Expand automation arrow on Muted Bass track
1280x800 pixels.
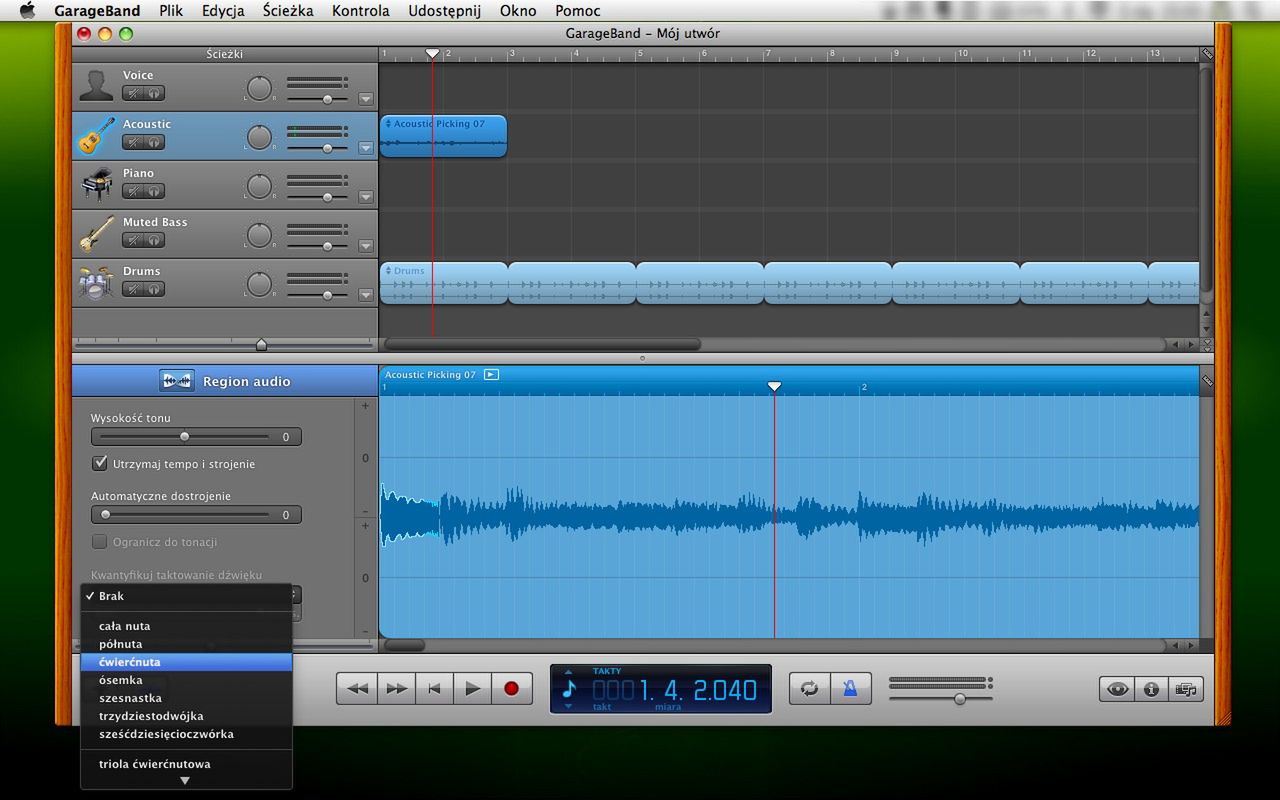[x=365, y=246]
